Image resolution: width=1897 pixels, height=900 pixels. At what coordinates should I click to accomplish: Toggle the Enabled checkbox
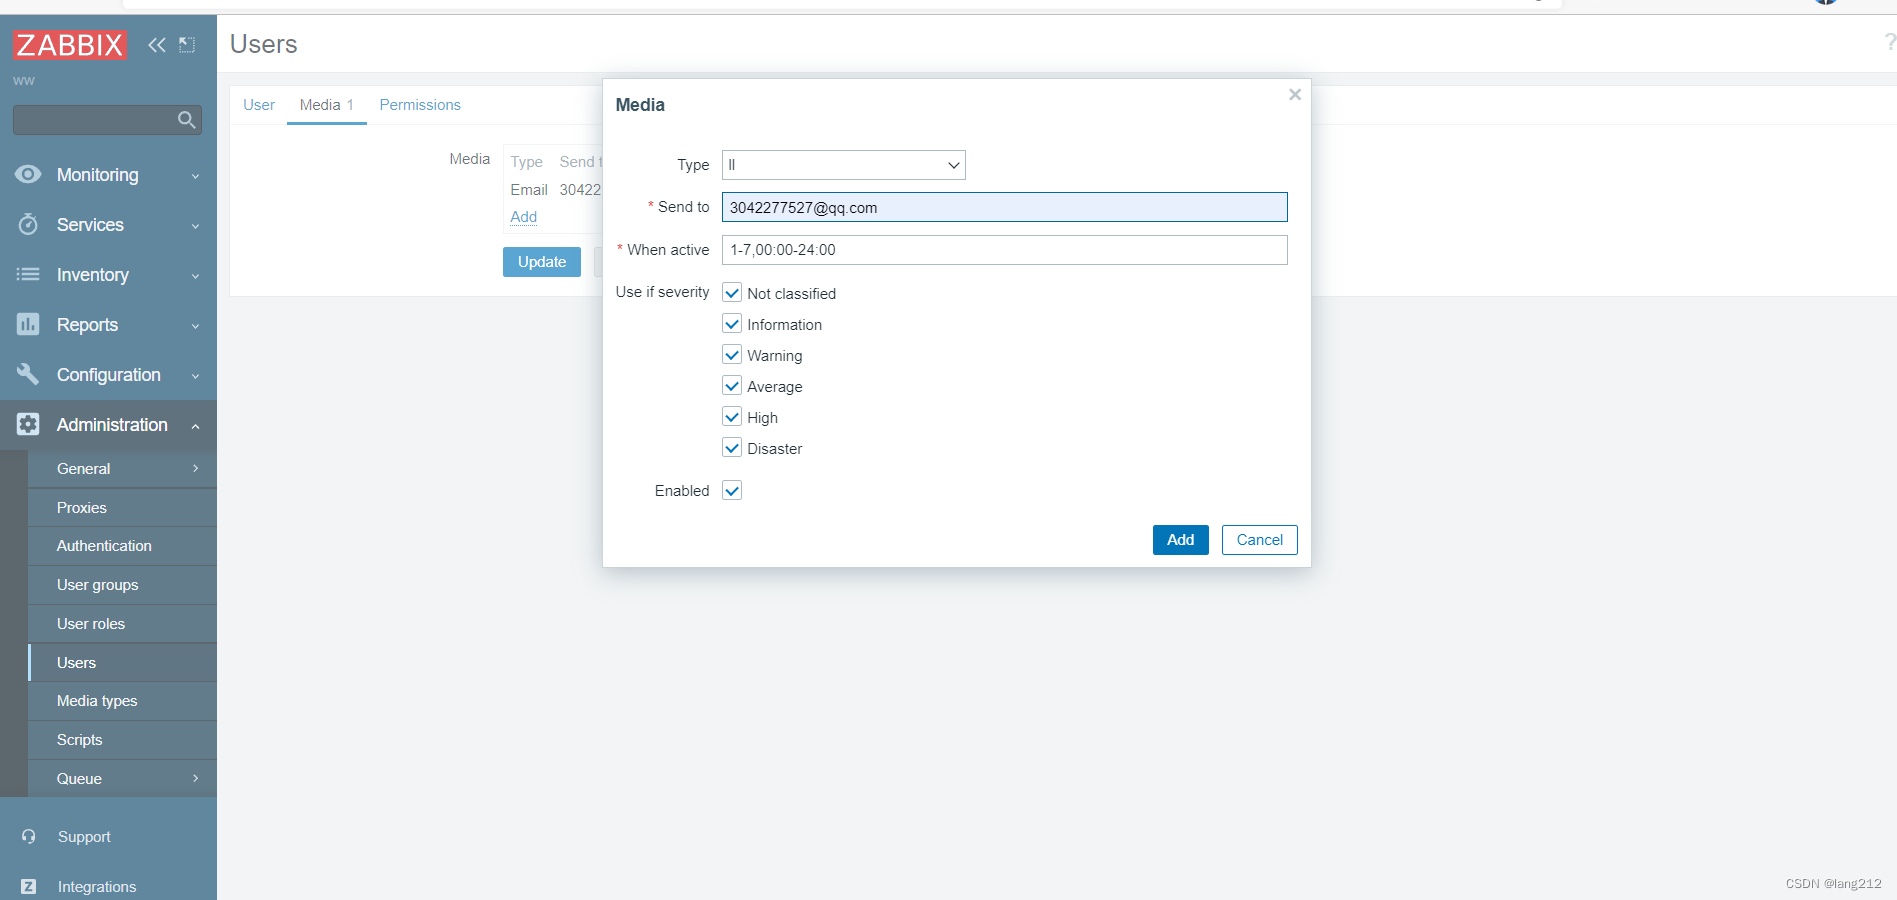coord(732,490)
